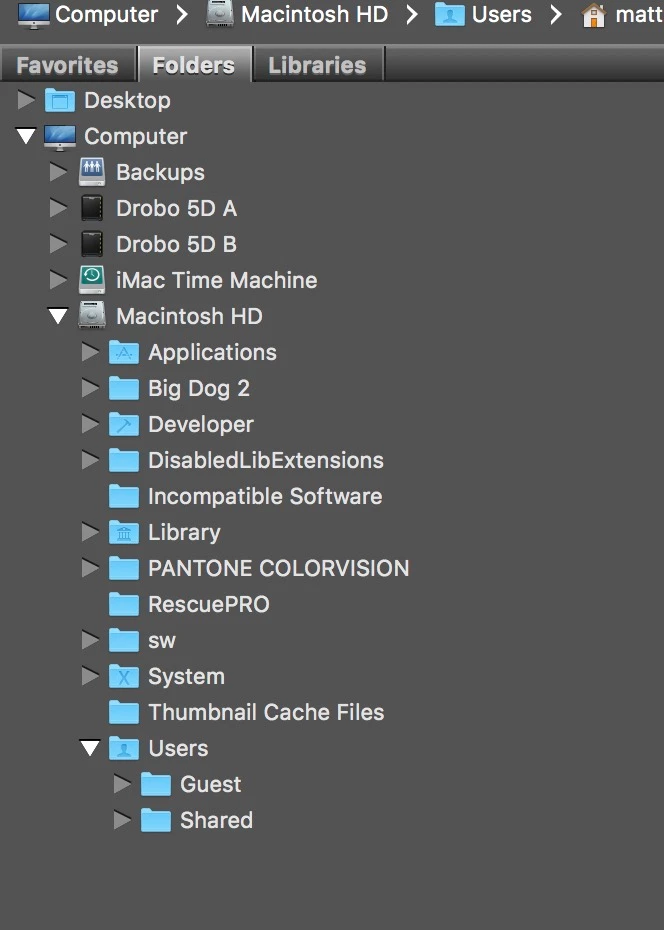Open chevron after Macintosh HD in path bar

pos(411,15)
